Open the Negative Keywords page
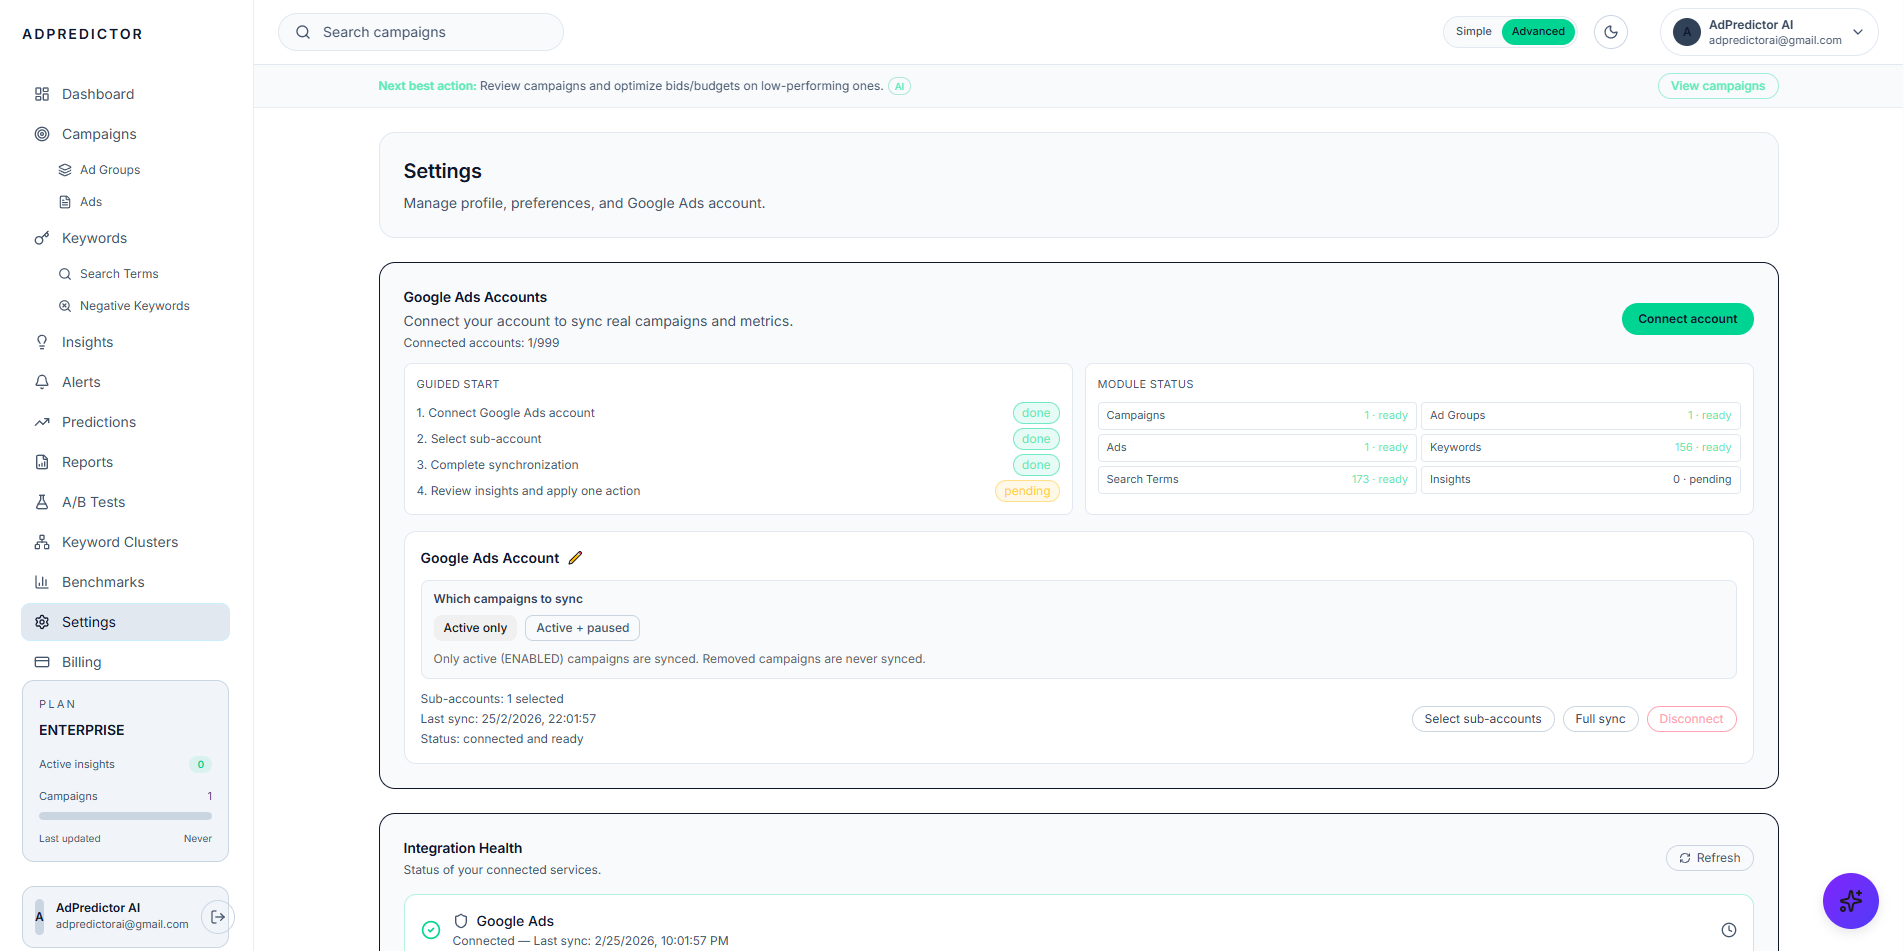Screen dimensions: 1904x951 pyautogui.click(x=134, y=305)
